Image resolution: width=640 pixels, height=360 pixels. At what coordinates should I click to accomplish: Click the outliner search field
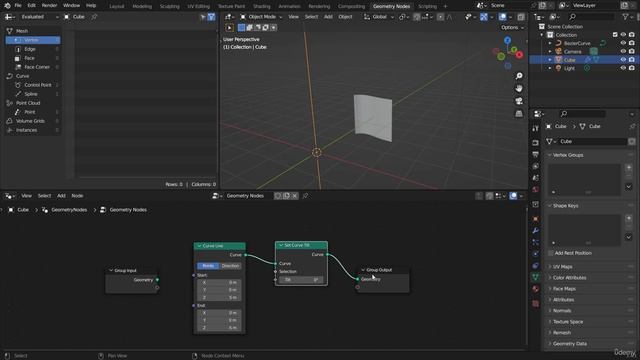tap(591, 17)
